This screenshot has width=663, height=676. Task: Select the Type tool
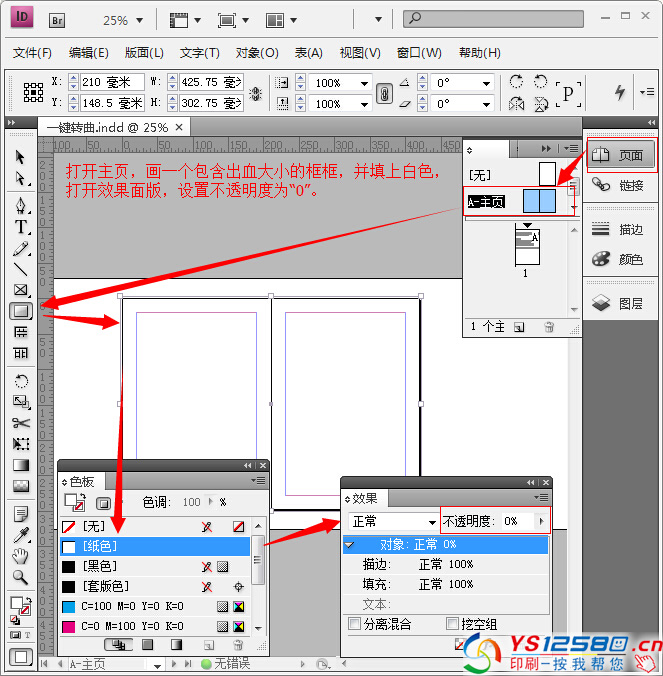[x=20, y=227]
